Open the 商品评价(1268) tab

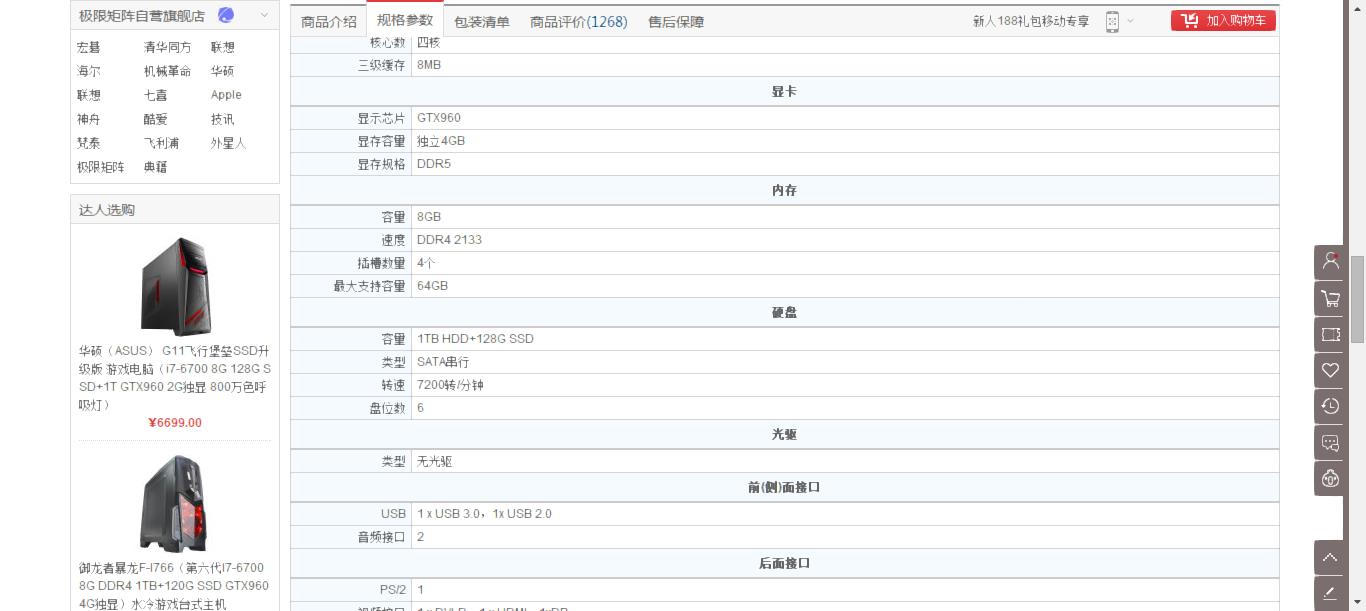click(x=579, y=21)
